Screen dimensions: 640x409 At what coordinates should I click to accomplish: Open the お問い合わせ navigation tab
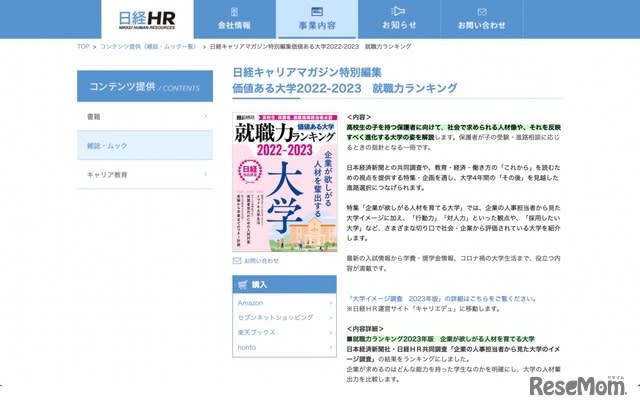482,19
